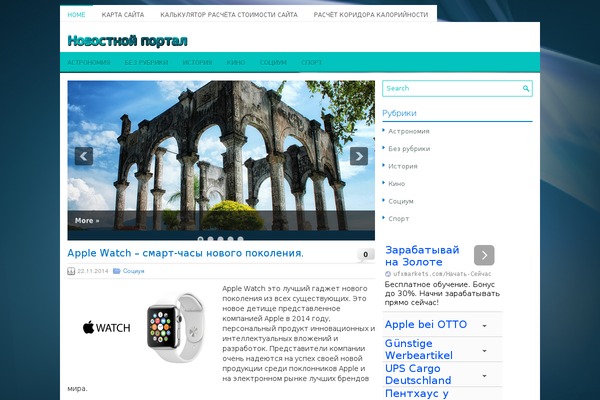
Task: Show previous slide with left arrow
Action: [84, 156]
